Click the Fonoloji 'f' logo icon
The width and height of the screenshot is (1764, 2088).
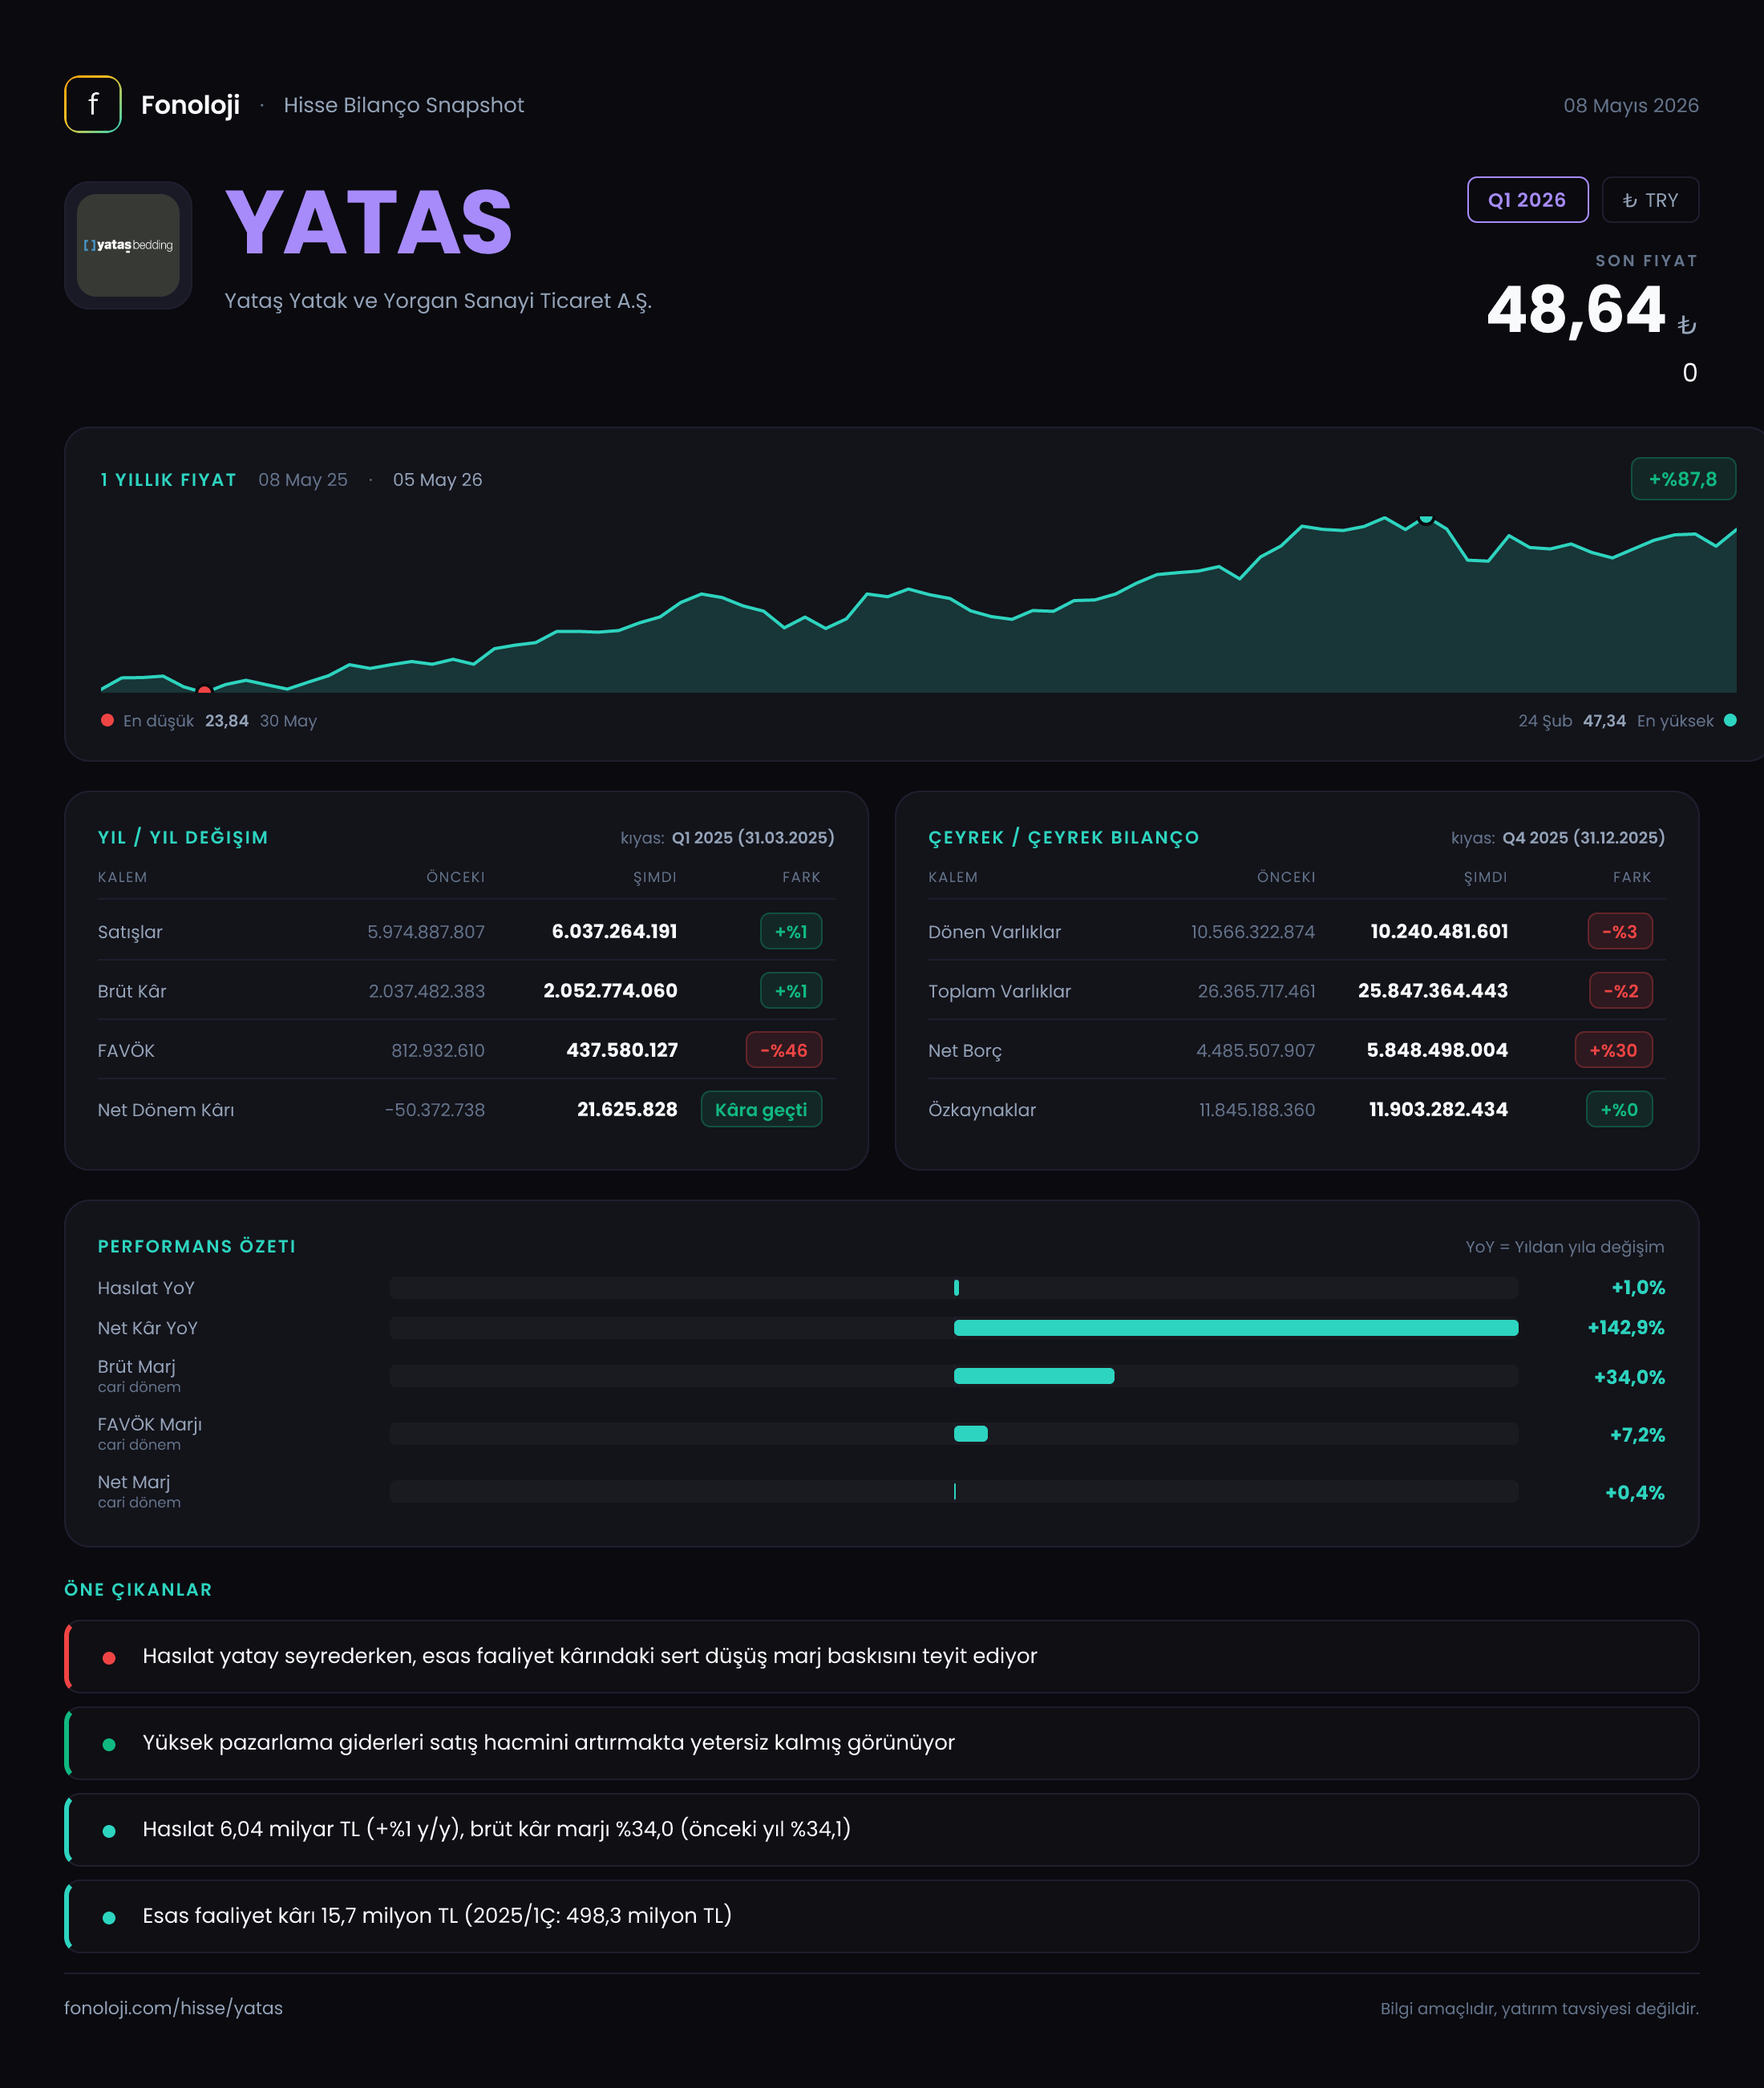tap(93, 104)
